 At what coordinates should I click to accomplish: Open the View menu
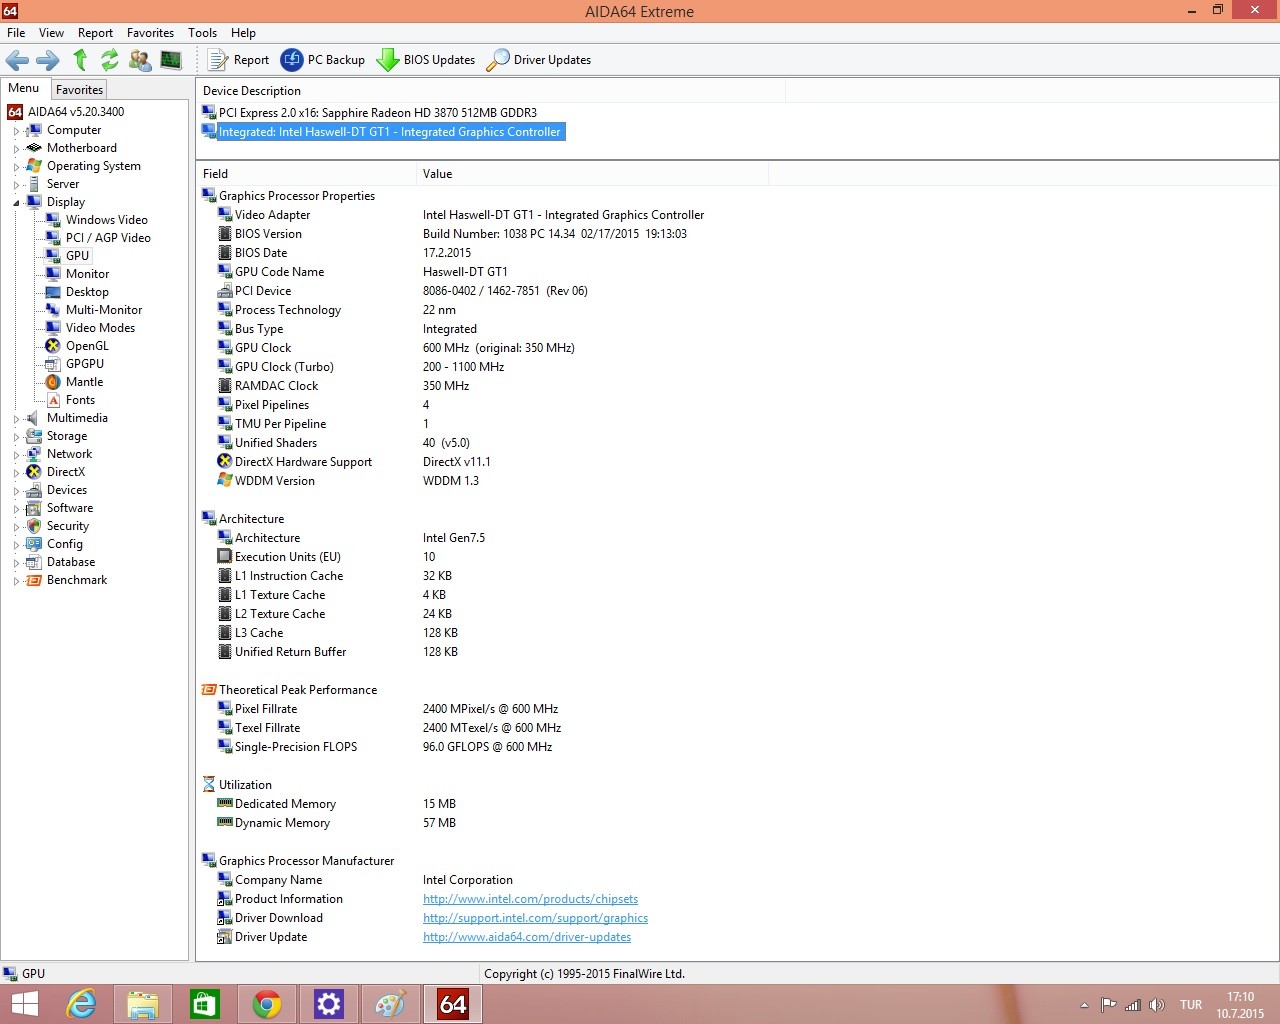pos(51,32)
